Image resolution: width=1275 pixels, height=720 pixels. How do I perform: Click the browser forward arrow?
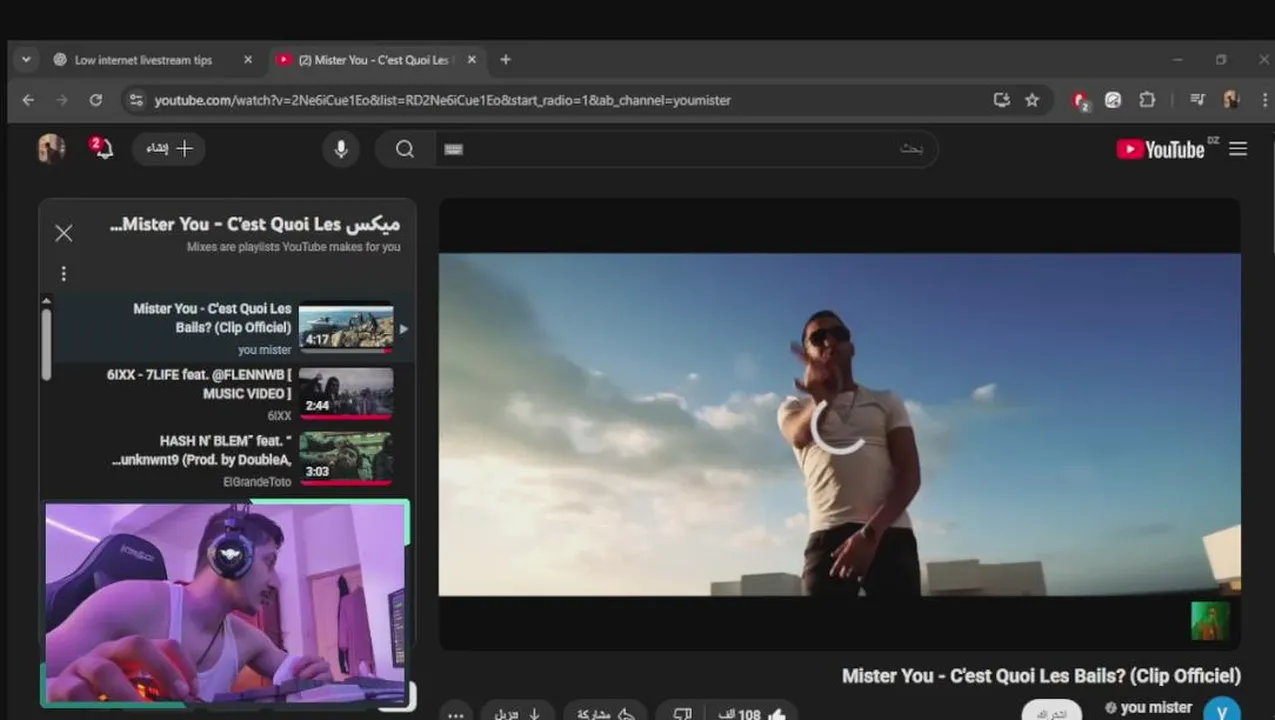click(62, 100)
